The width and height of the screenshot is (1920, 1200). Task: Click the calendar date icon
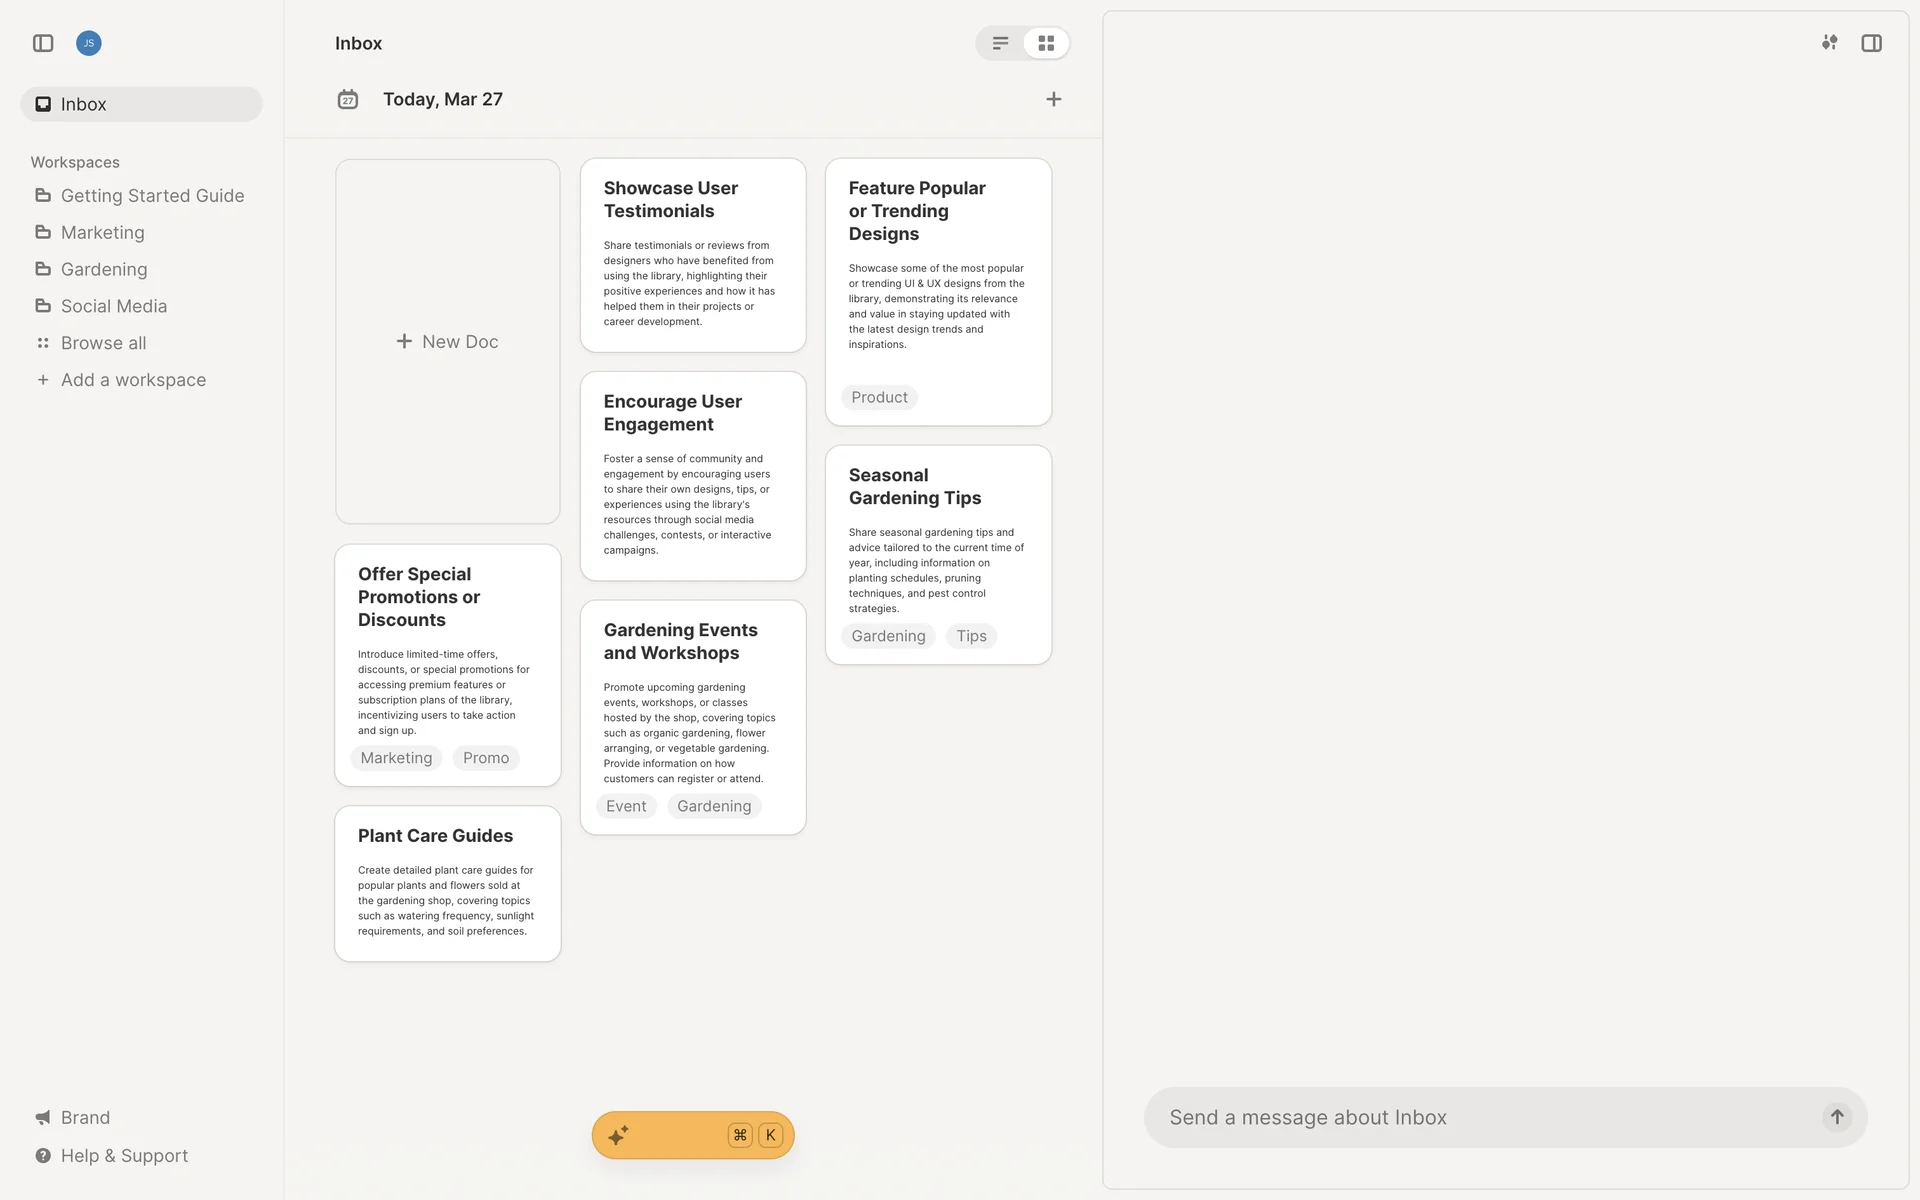[x=348, y=99]
